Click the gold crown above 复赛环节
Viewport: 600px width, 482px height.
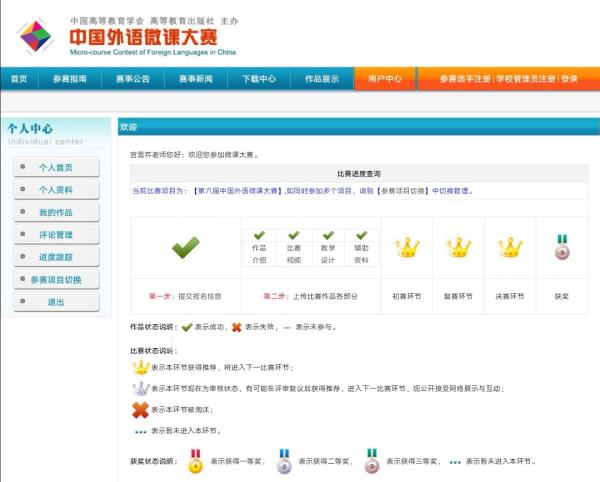[458, 247]
